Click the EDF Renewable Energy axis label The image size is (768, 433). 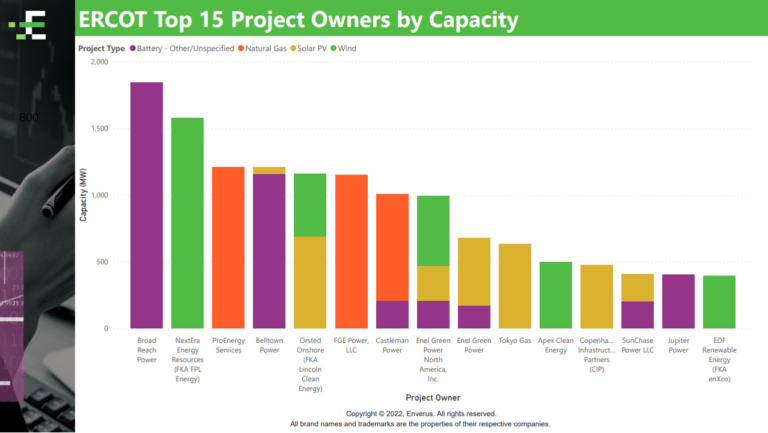tap(719, 357)
